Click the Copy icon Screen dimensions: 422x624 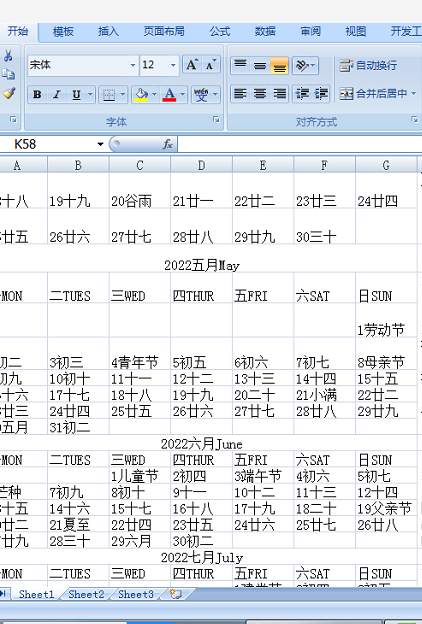pyautogui.click(x=8, y=74)
